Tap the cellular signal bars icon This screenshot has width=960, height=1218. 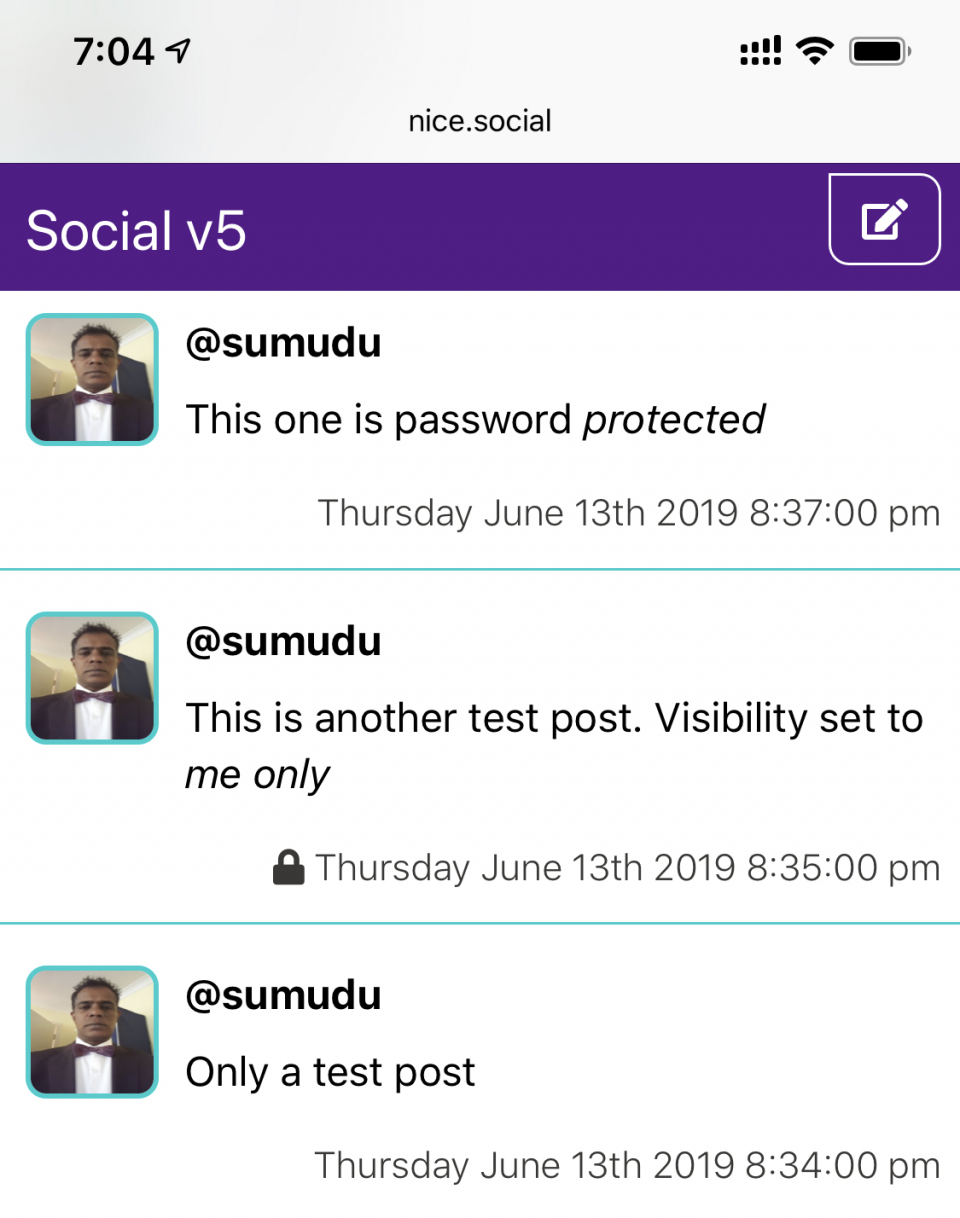click(762, 50)
